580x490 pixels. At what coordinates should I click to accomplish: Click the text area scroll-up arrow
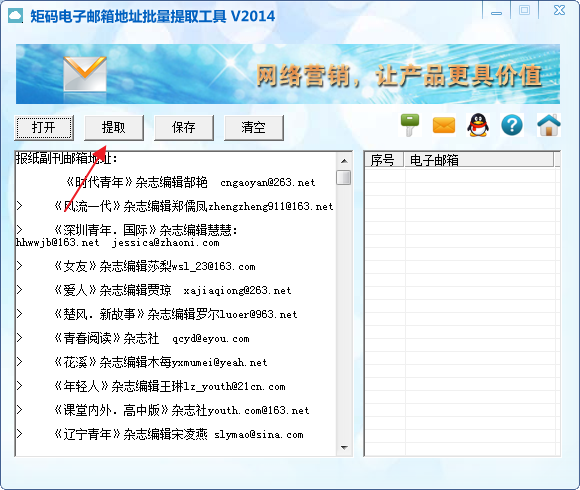344,161
